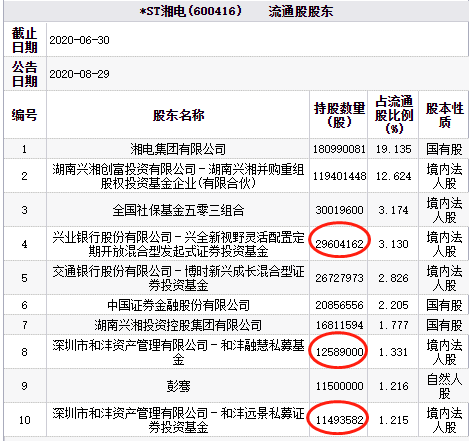Click percentage 2.826
This screenshot has width=472, height=441.
pyautogui.click(x=393, y=278)
